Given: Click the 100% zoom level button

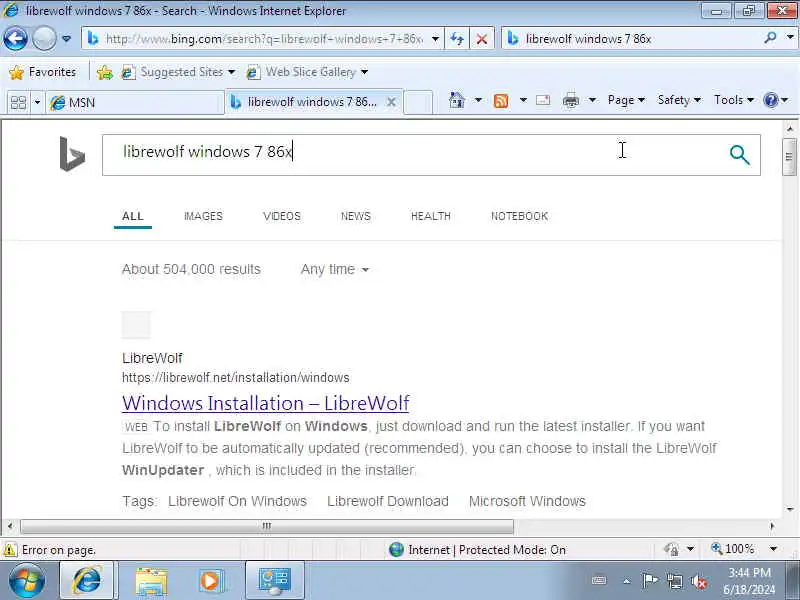Looking at the screenshot, I should coord(733,549).
